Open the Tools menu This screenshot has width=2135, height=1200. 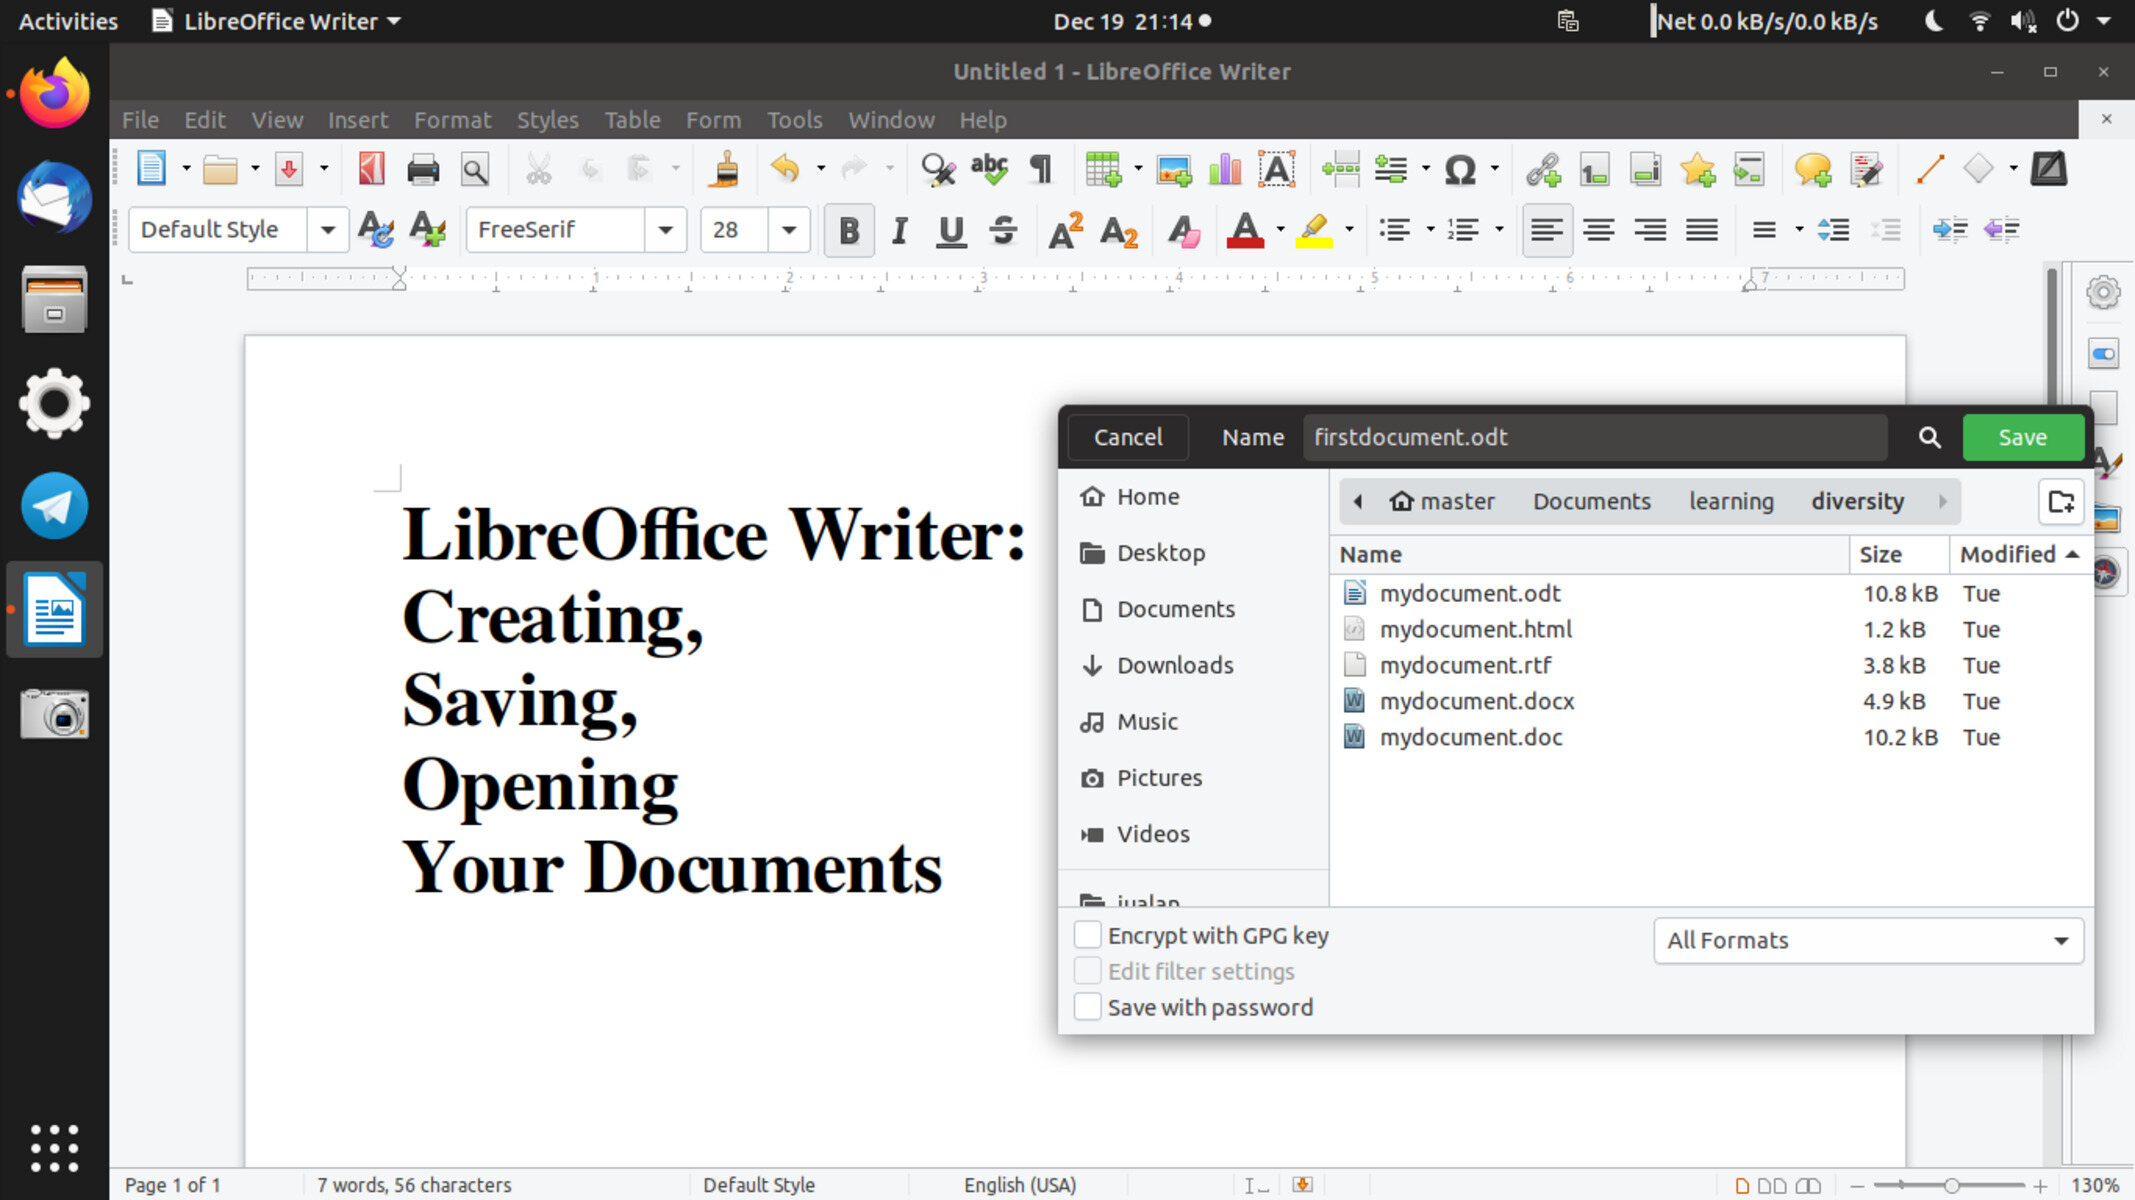pyautogui.click(x=794, y=120)
